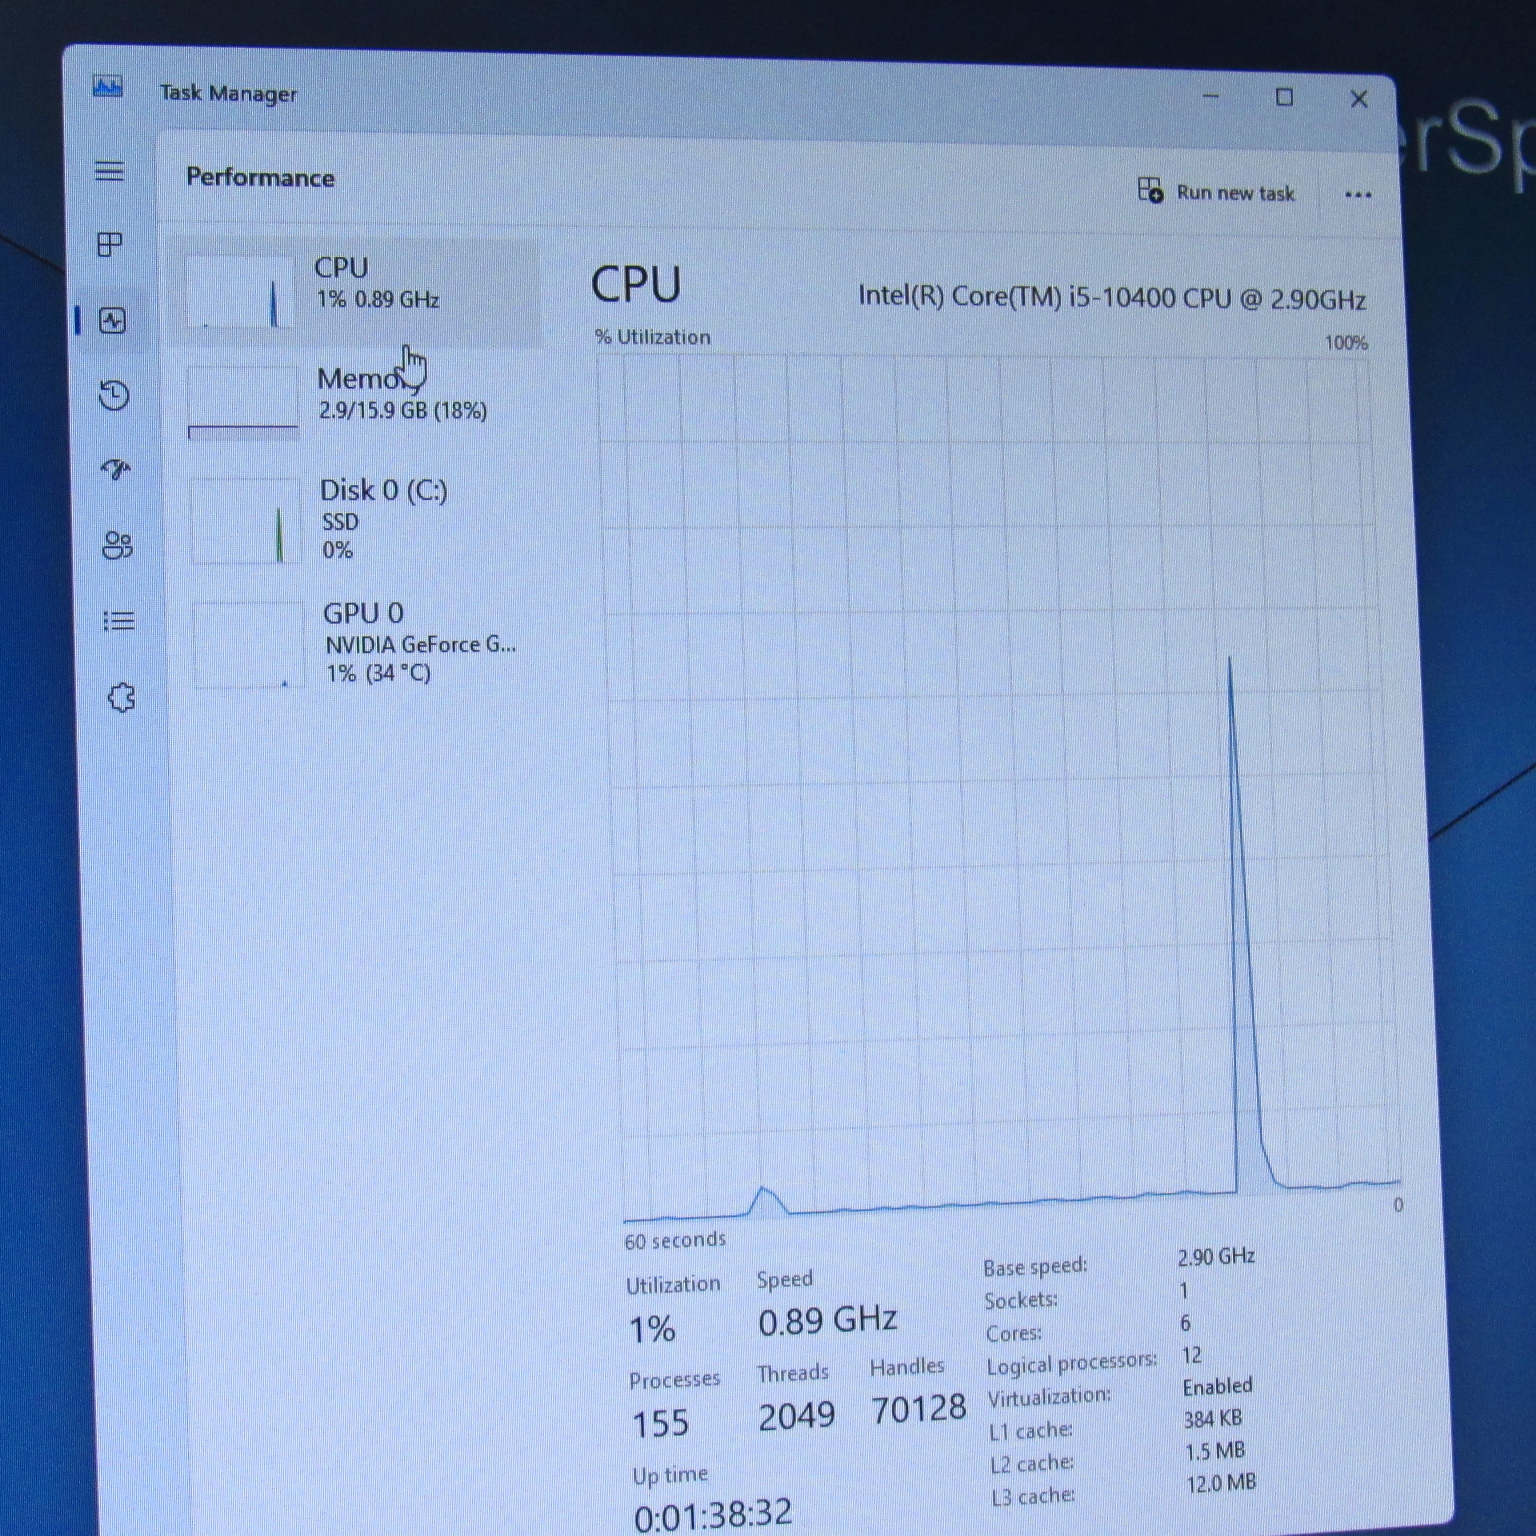
Task: Open the App history page icon
Action: pyautogui.click(x=114, y=396)
